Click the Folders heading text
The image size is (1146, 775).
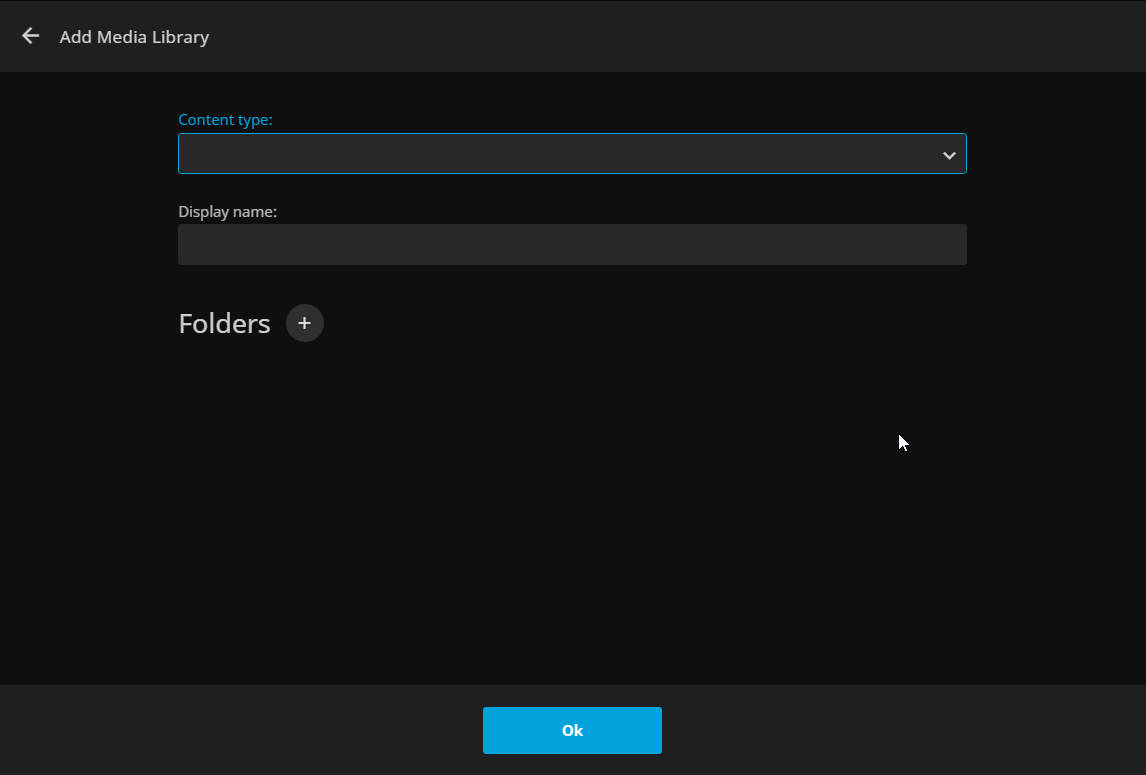pos(224,324)
